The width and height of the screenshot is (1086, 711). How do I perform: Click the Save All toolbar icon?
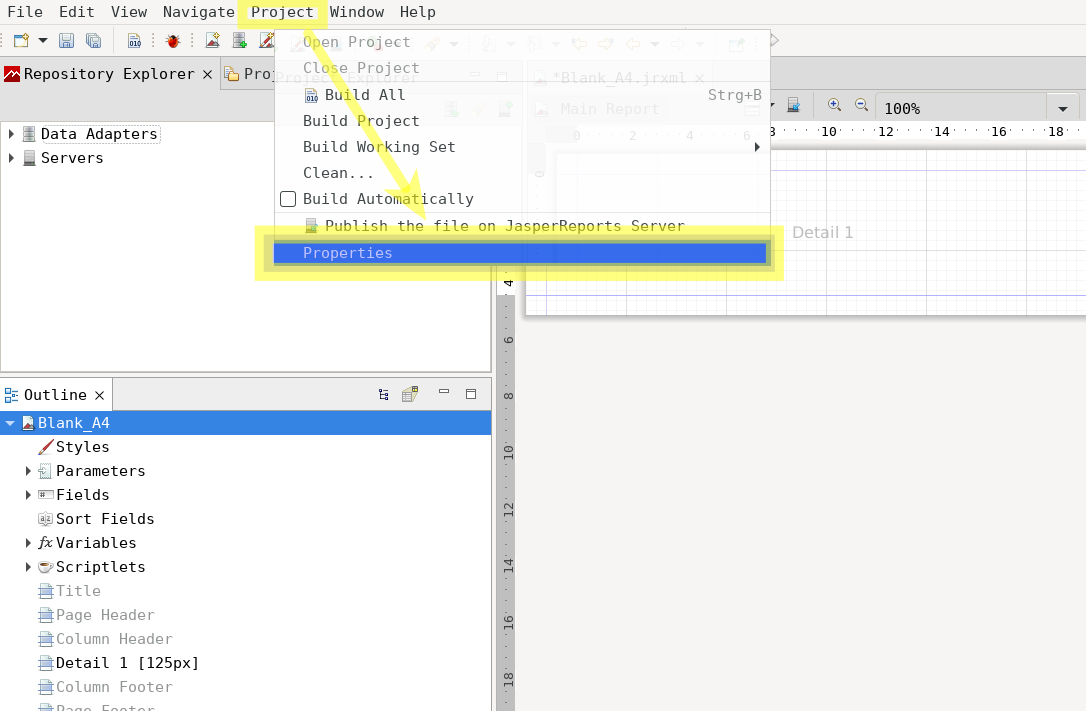click(93, 41)
